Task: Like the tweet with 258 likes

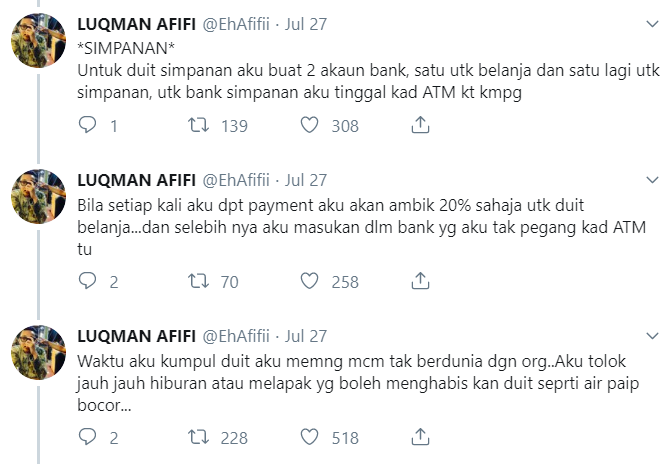Action: coord(309,281)
